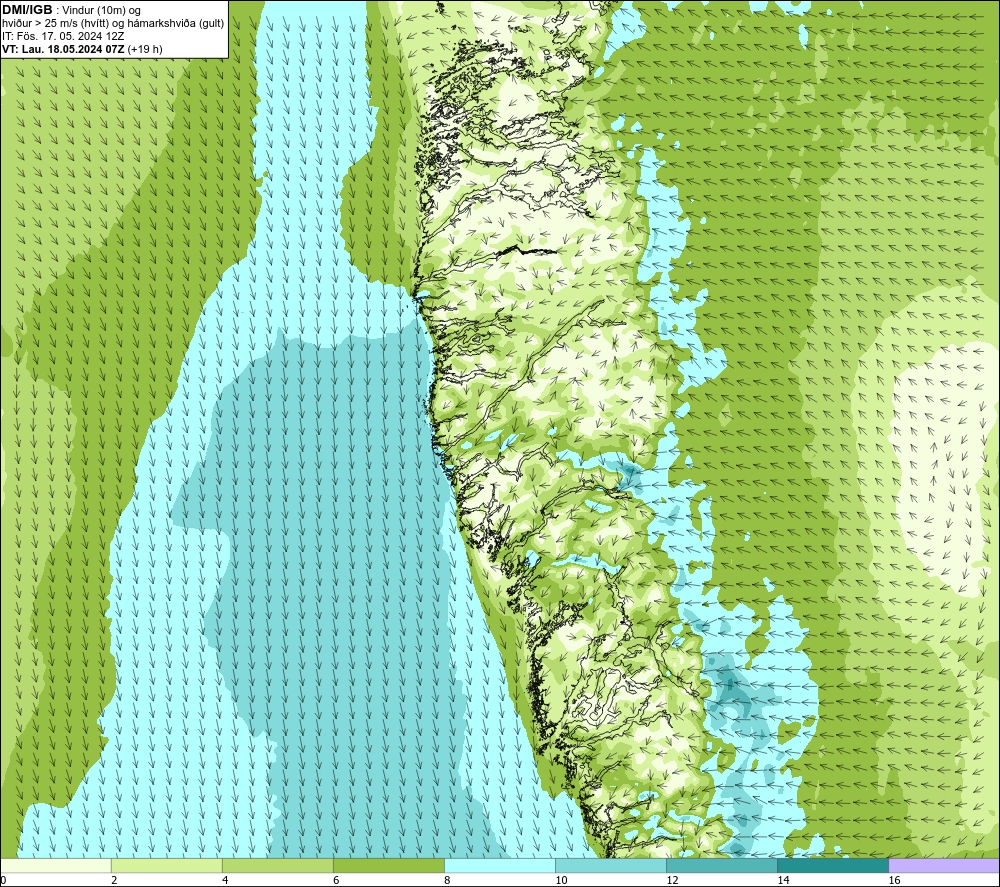Select the 0–2 m/s pale cream color swatch

56,865
